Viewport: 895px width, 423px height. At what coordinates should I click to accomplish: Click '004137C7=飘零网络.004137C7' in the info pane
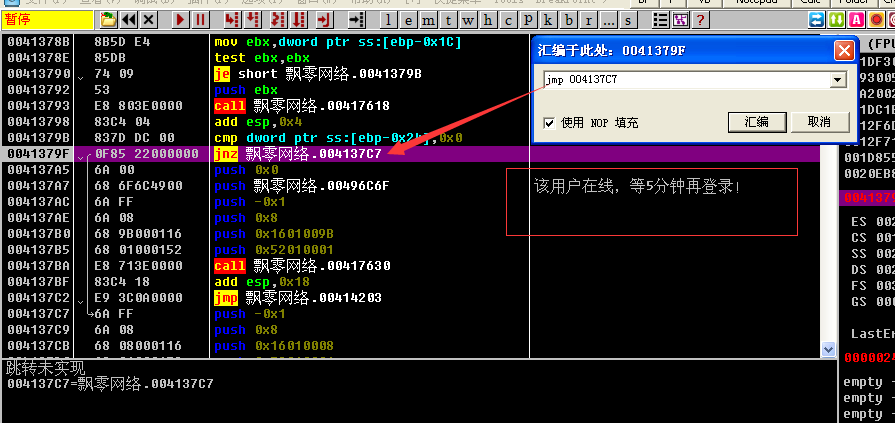tap(110, 384)
